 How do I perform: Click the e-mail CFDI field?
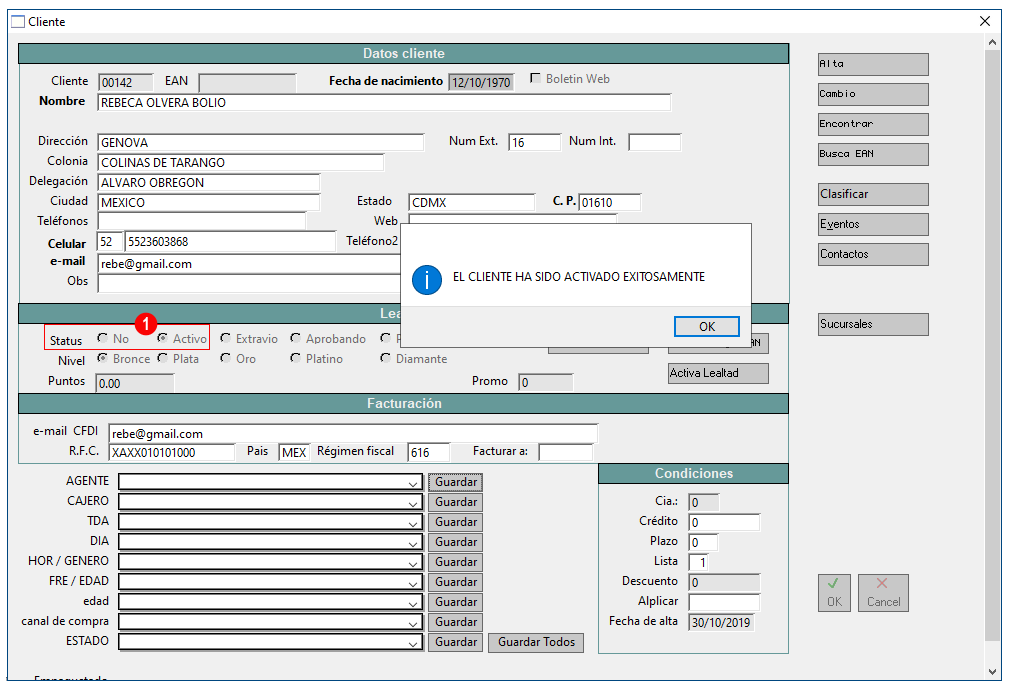pos(353,434)
